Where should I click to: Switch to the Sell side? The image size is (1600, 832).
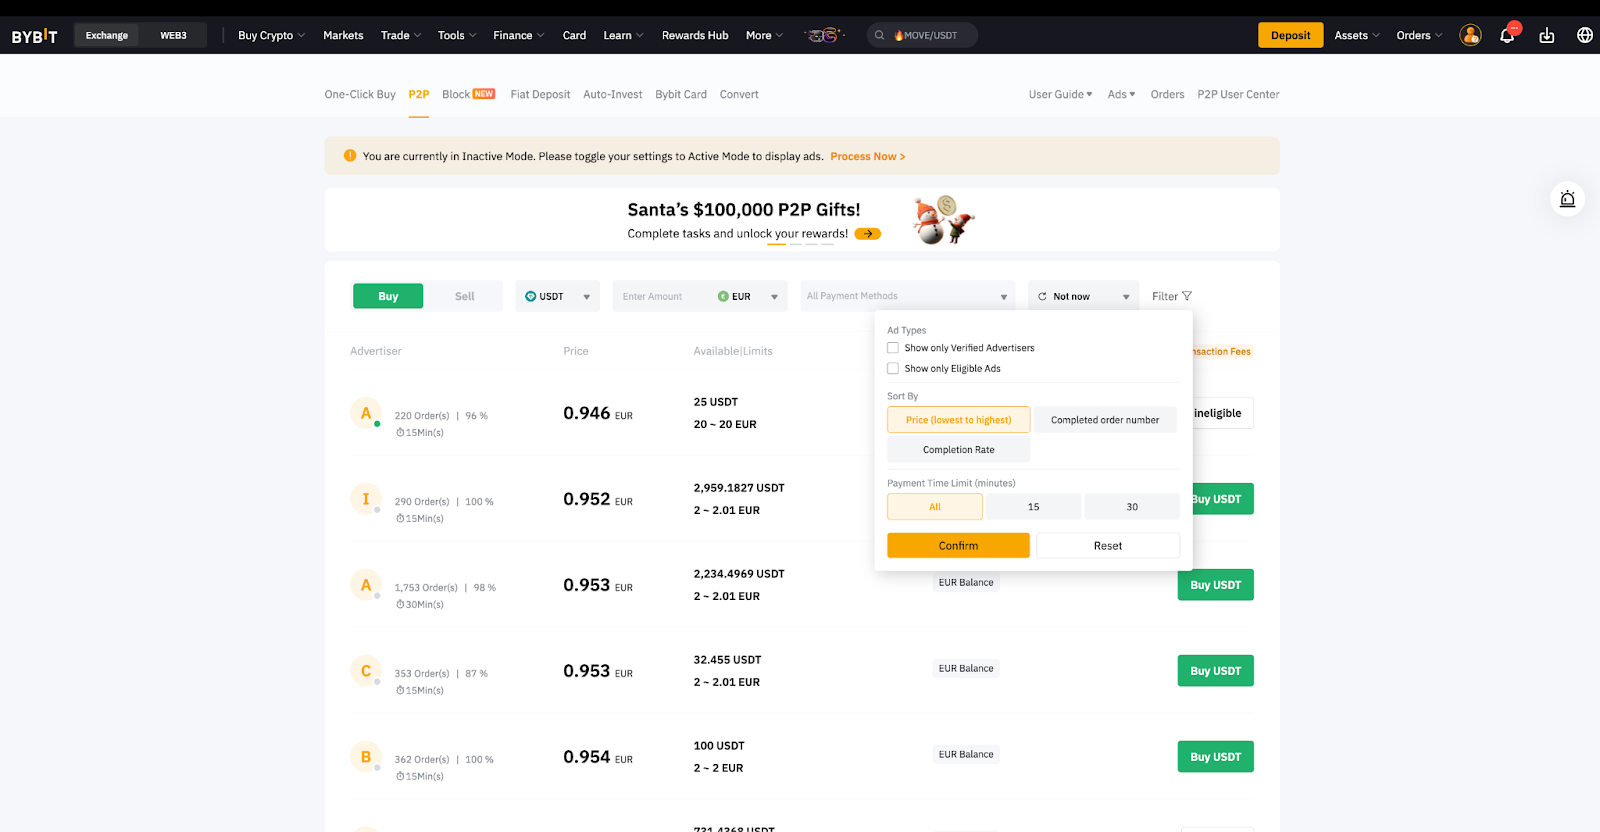pyautogui.click(x=465, y=296)
